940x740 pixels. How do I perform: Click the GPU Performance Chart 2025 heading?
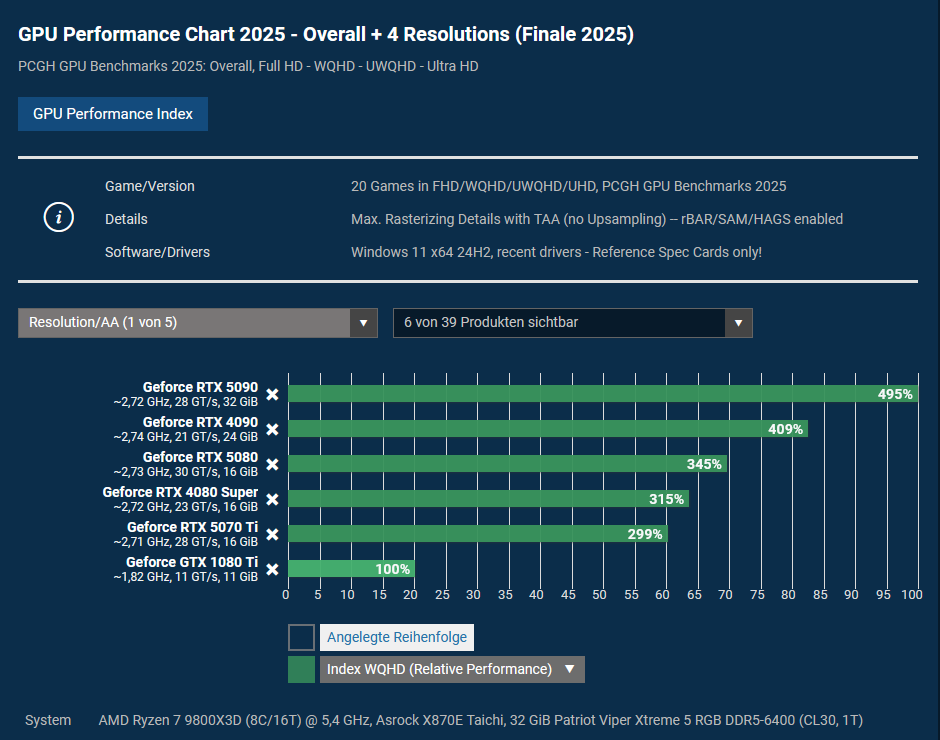click(326, 34)
